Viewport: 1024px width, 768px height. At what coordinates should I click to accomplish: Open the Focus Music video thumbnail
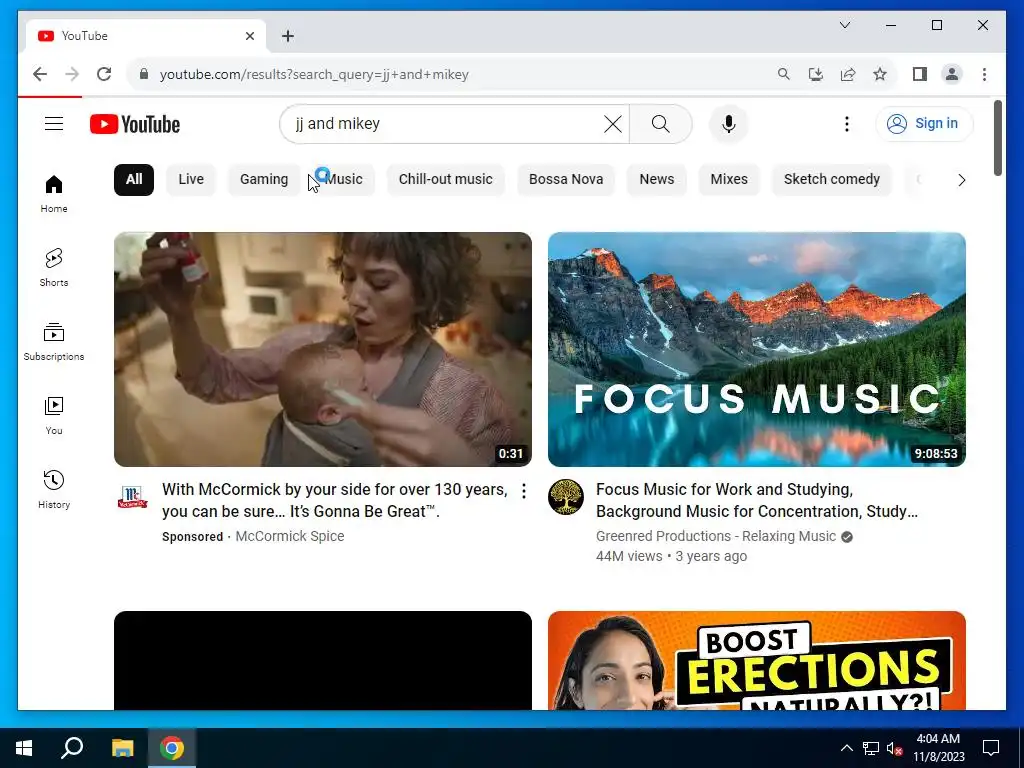coord(756,349)
